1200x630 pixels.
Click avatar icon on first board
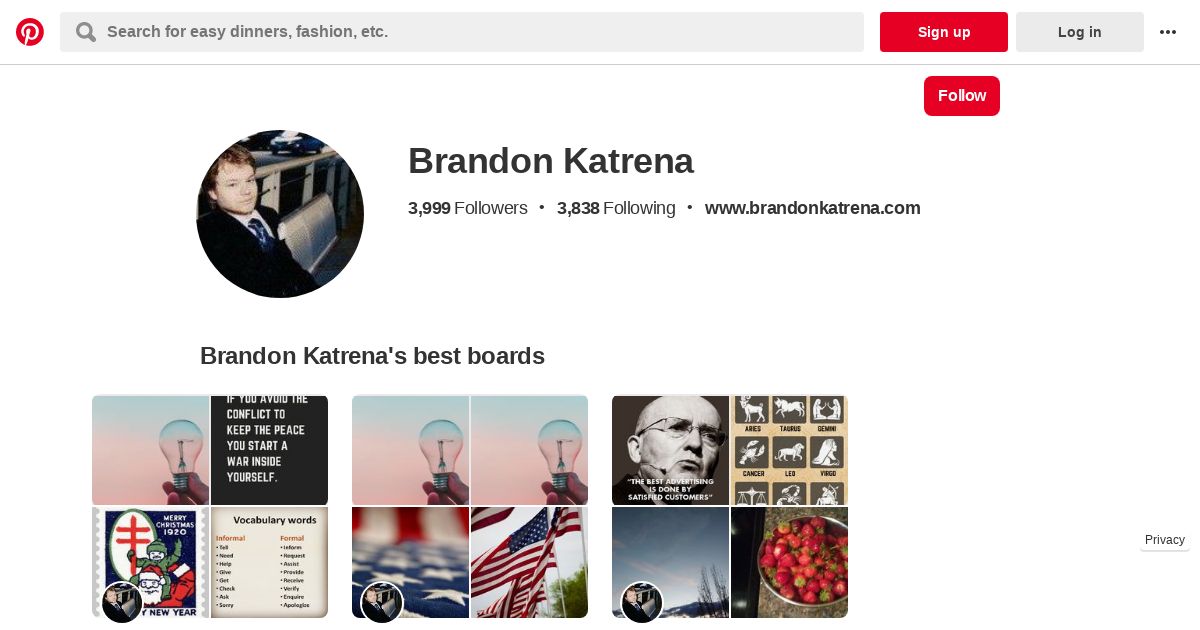[x=122, y=602]
